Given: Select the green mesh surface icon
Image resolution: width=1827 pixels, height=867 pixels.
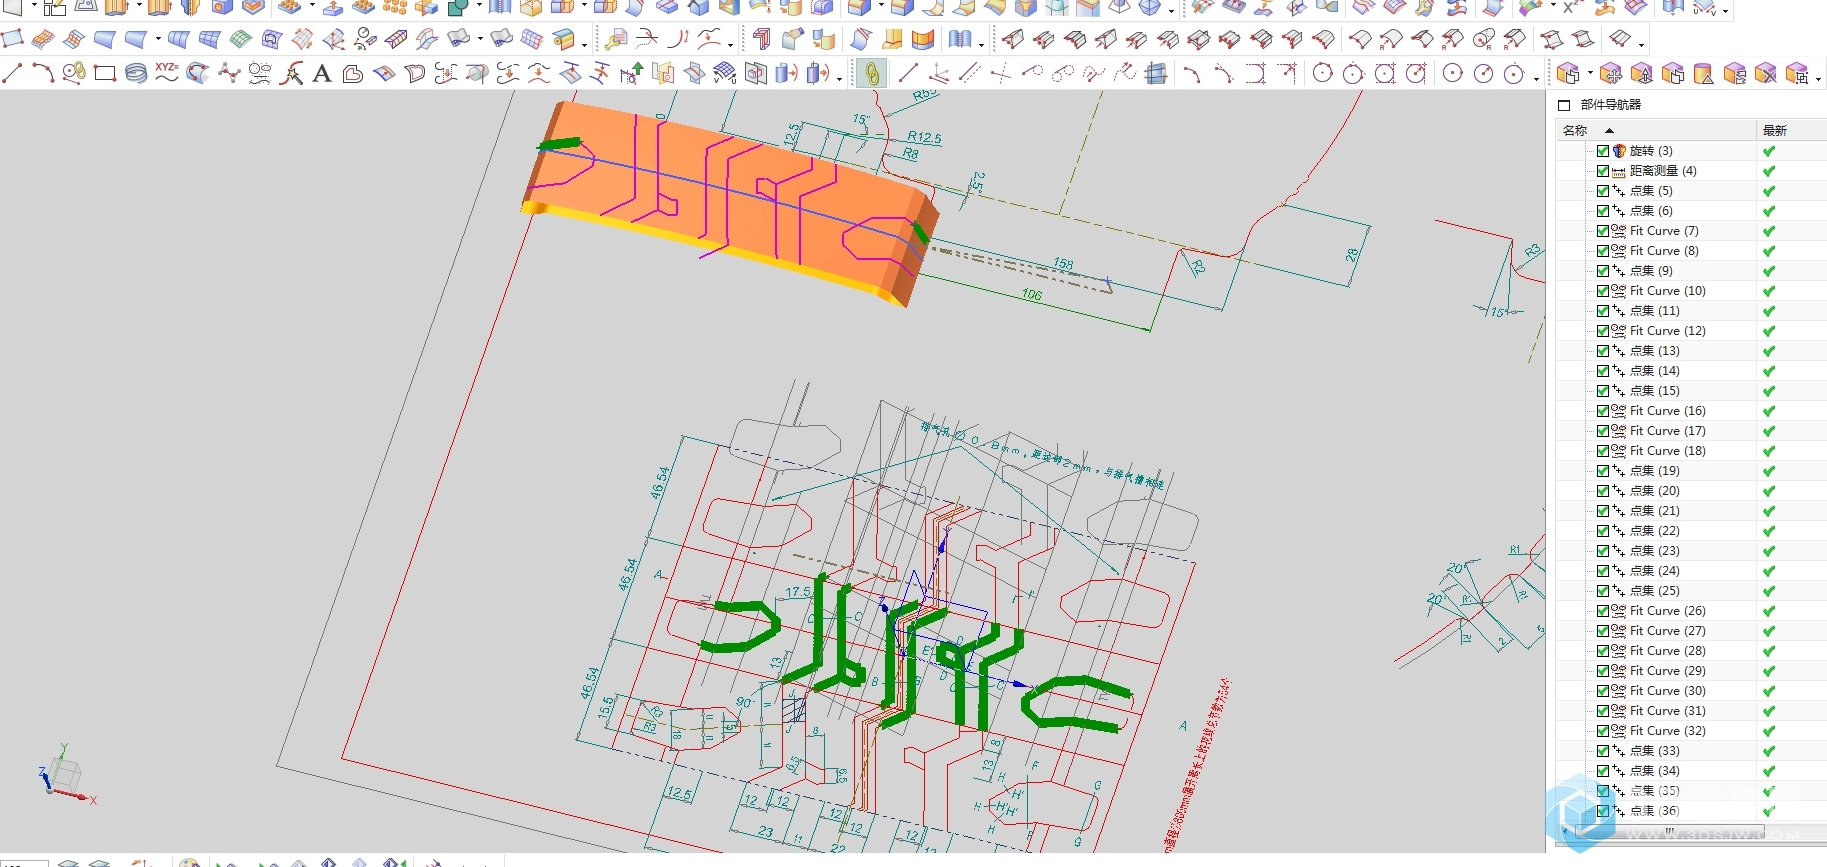Looking at the screenshot, I should 240,40.
